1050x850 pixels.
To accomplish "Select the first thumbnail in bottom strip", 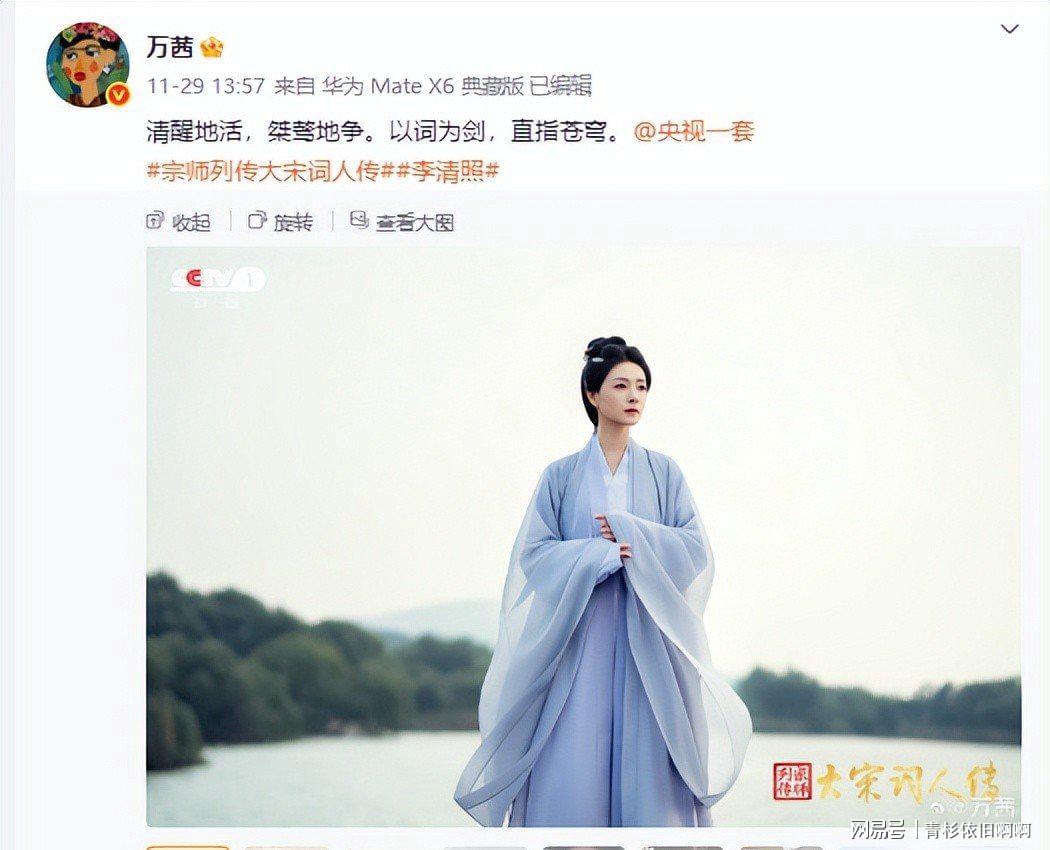I will pyautogui.click(x=188, y=847).
